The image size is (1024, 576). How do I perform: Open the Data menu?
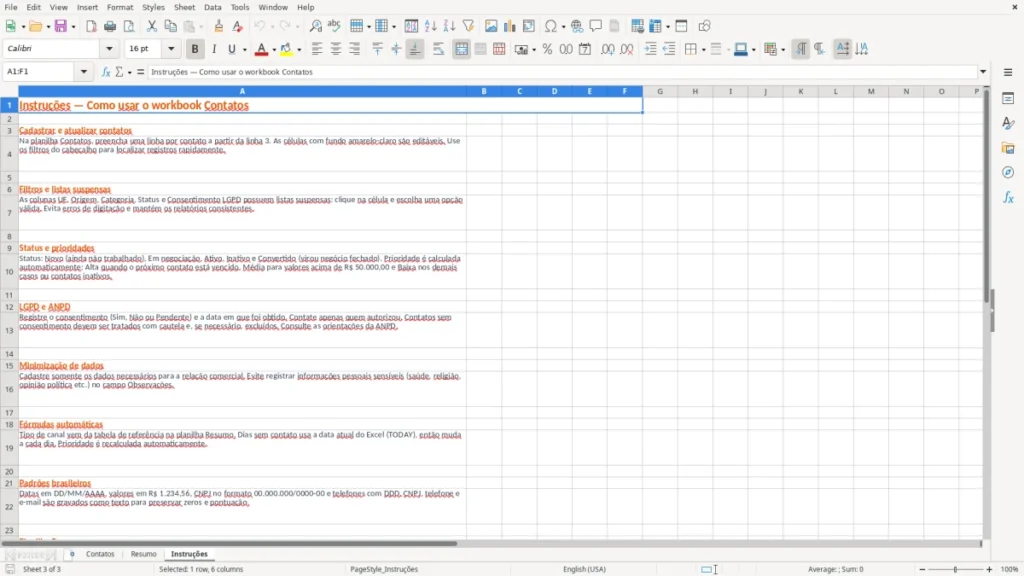[212, 7]
